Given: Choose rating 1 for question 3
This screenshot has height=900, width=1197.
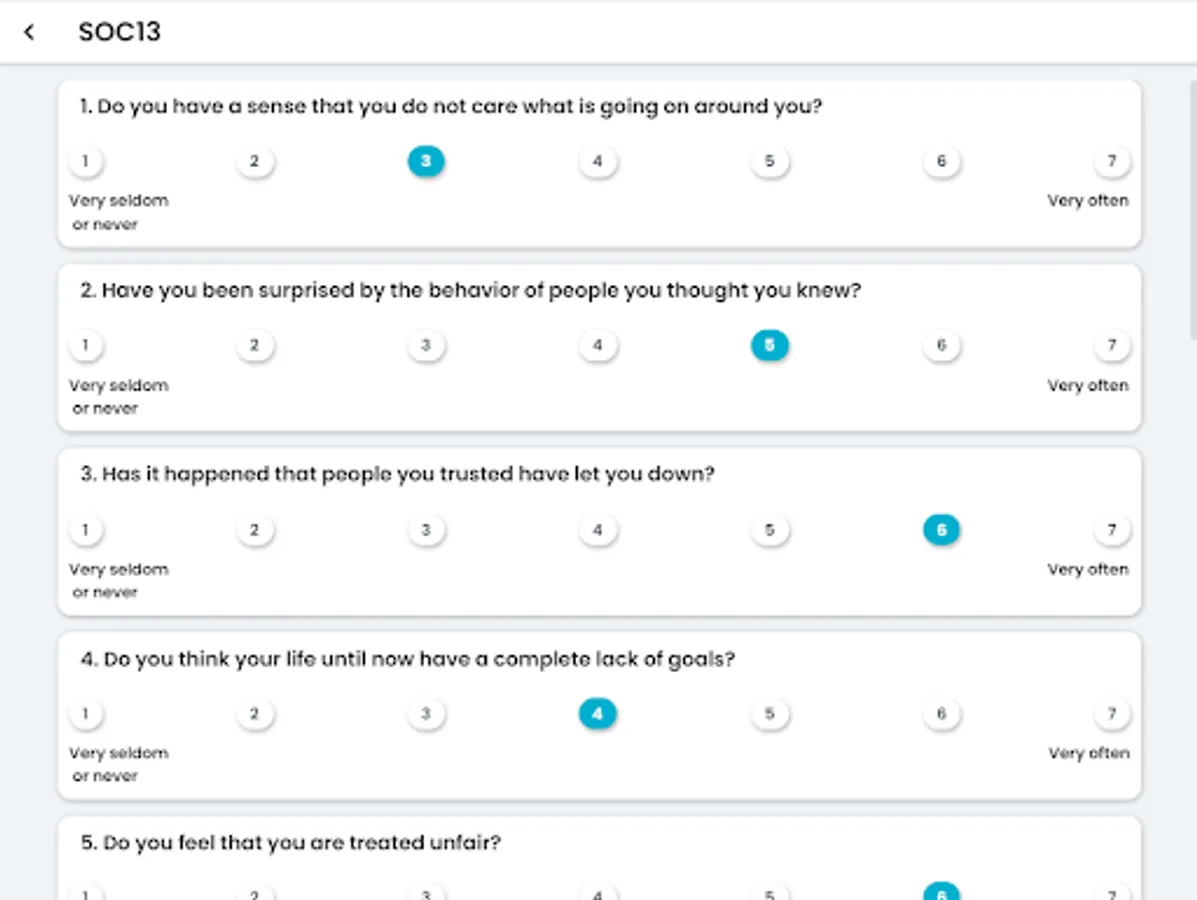Looking at the screenshot, I should [x=86, y=530].
